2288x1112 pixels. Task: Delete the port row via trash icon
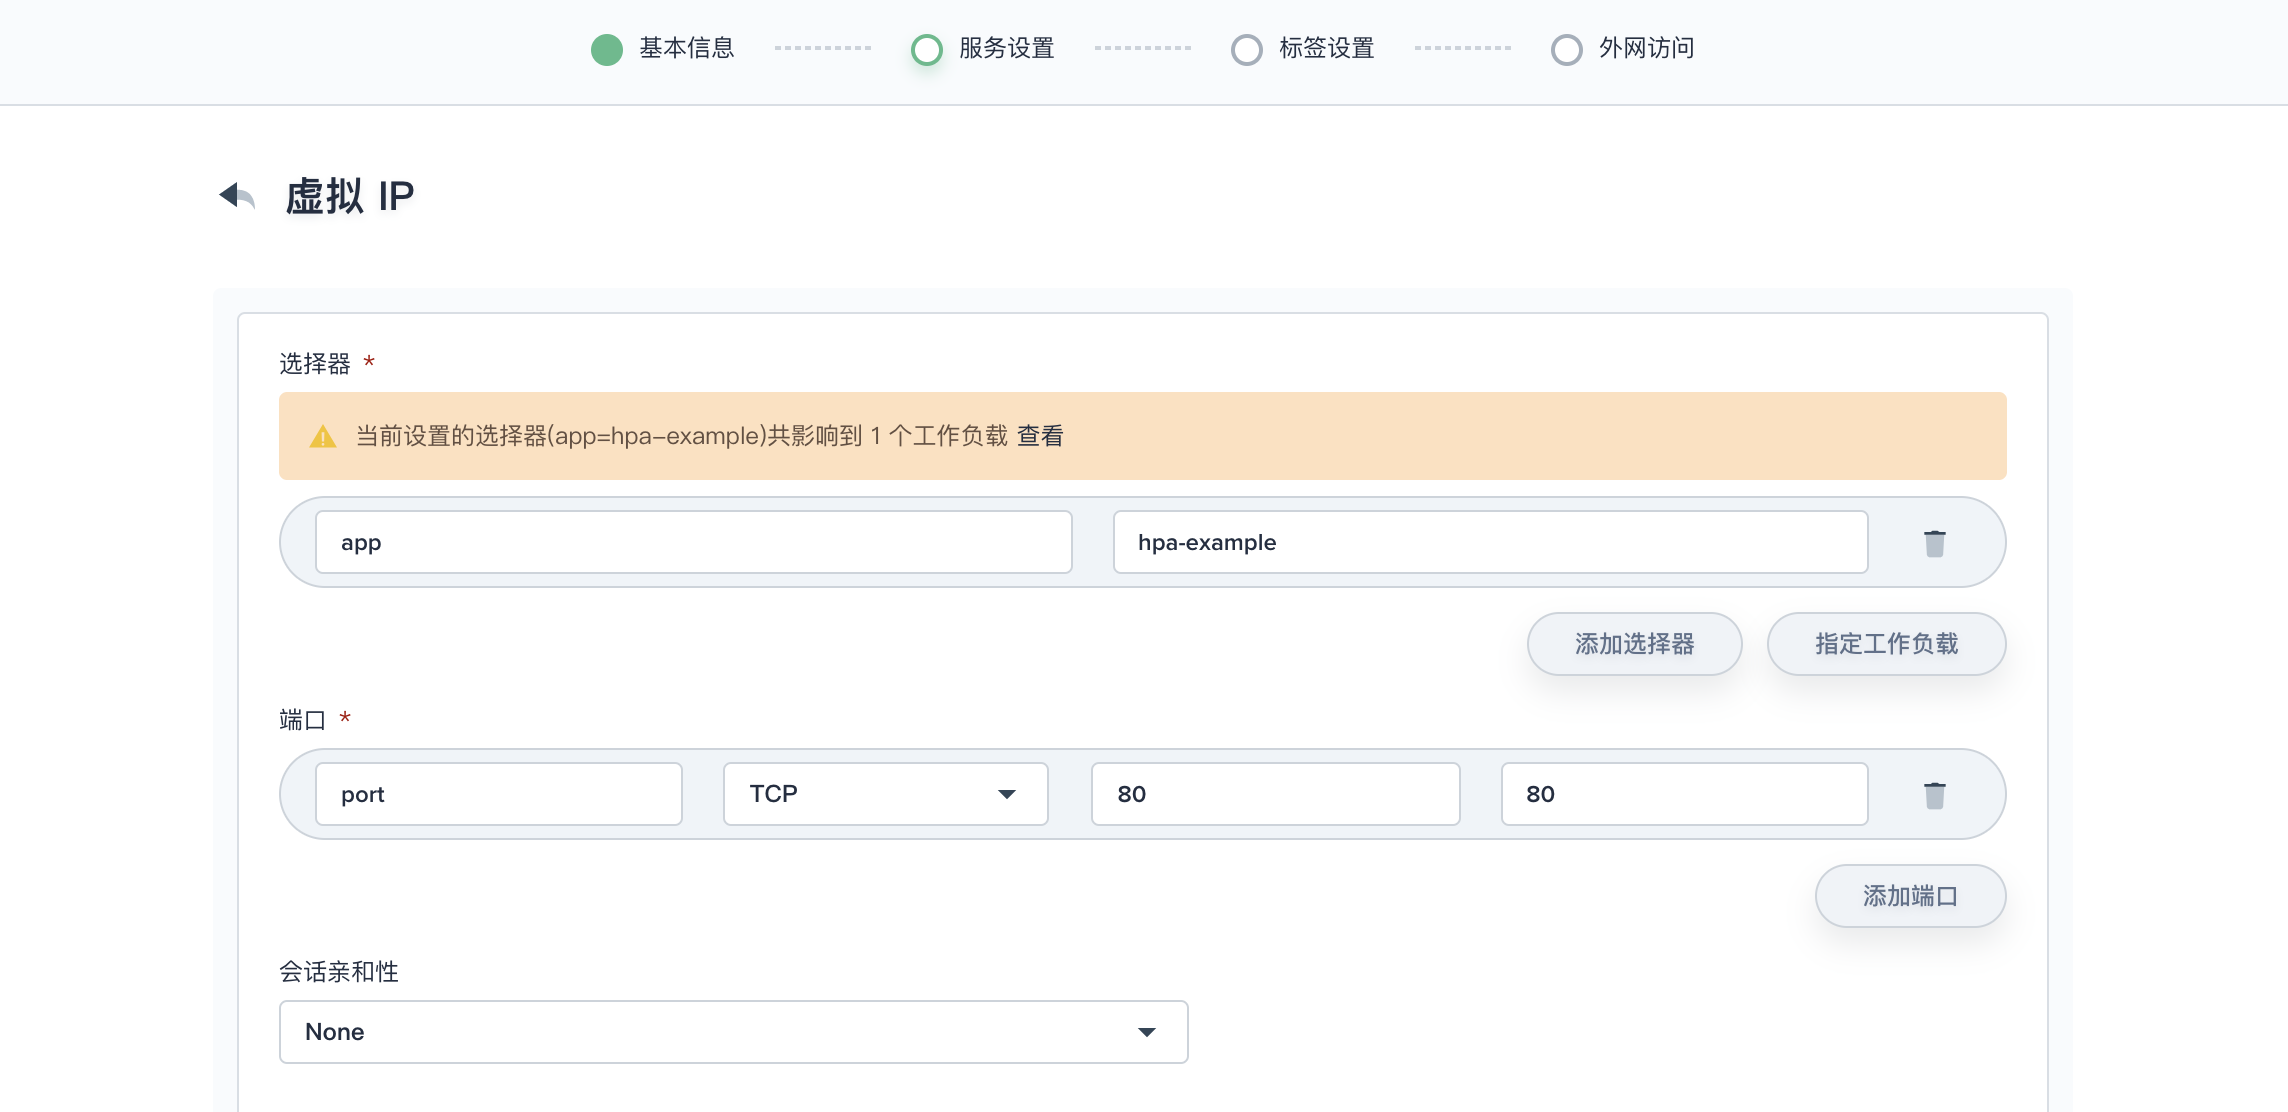(x=1934, y=795)
